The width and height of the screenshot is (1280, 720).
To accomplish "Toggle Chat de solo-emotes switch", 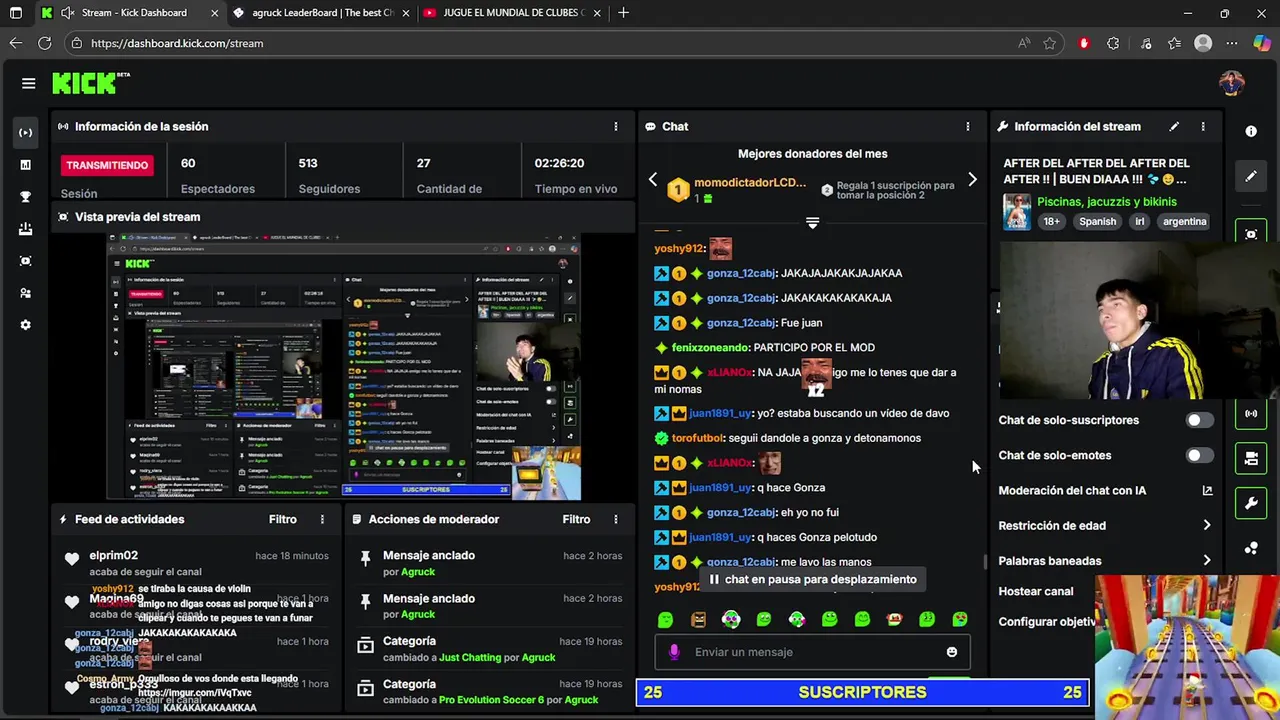I will coord(1199,455).
